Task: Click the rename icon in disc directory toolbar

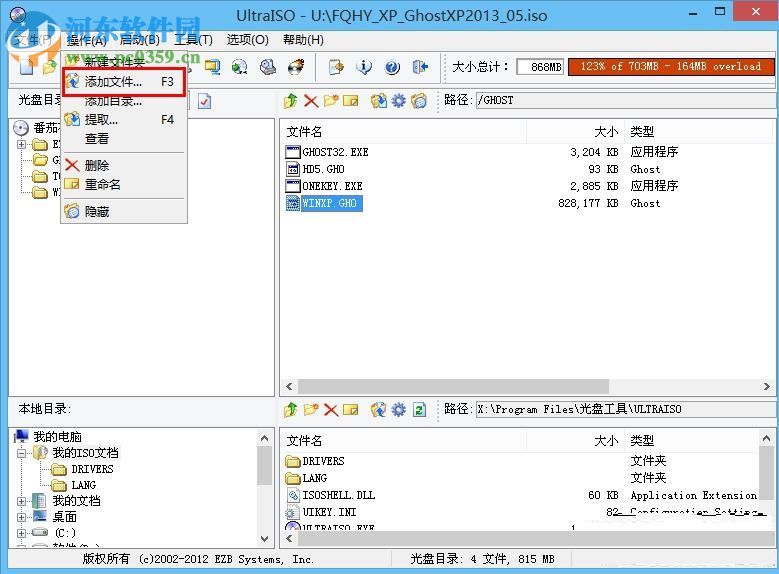Action: pos(350,101)
